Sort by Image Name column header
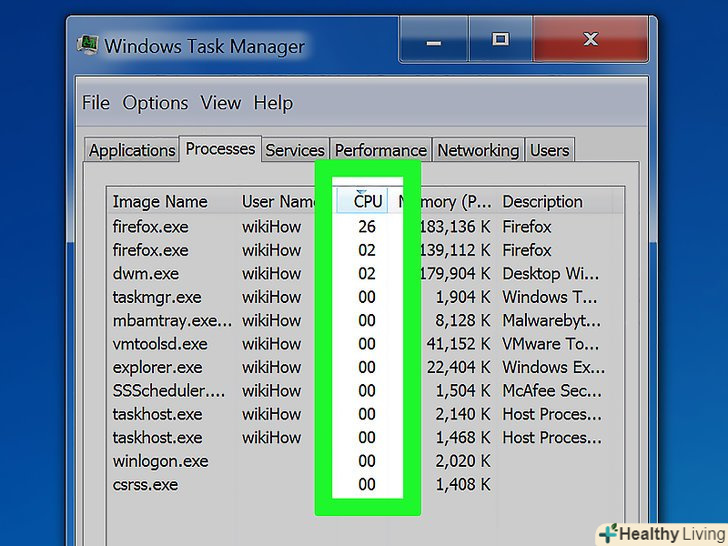This screenshot has height=546, width=728. point(160,202)
